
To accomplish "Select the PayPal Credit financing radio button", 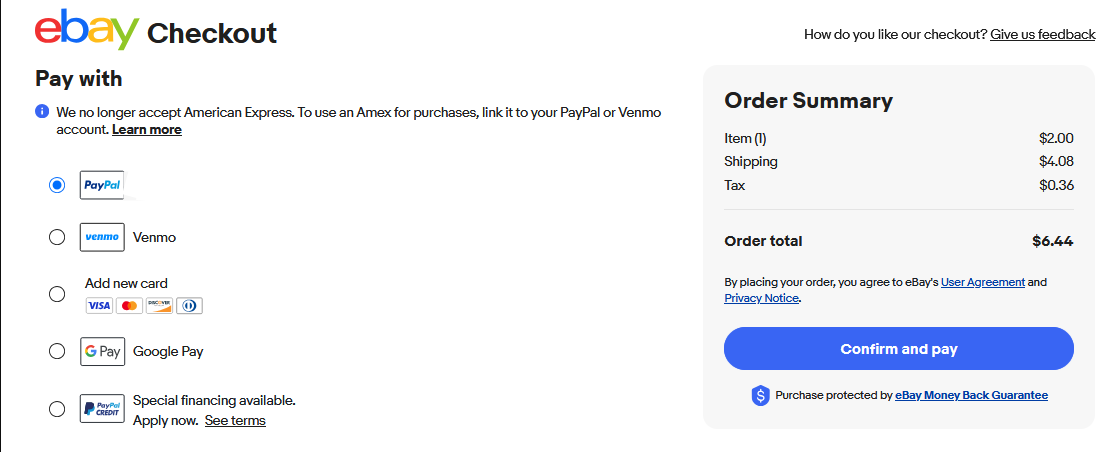I will click(57, 409).
